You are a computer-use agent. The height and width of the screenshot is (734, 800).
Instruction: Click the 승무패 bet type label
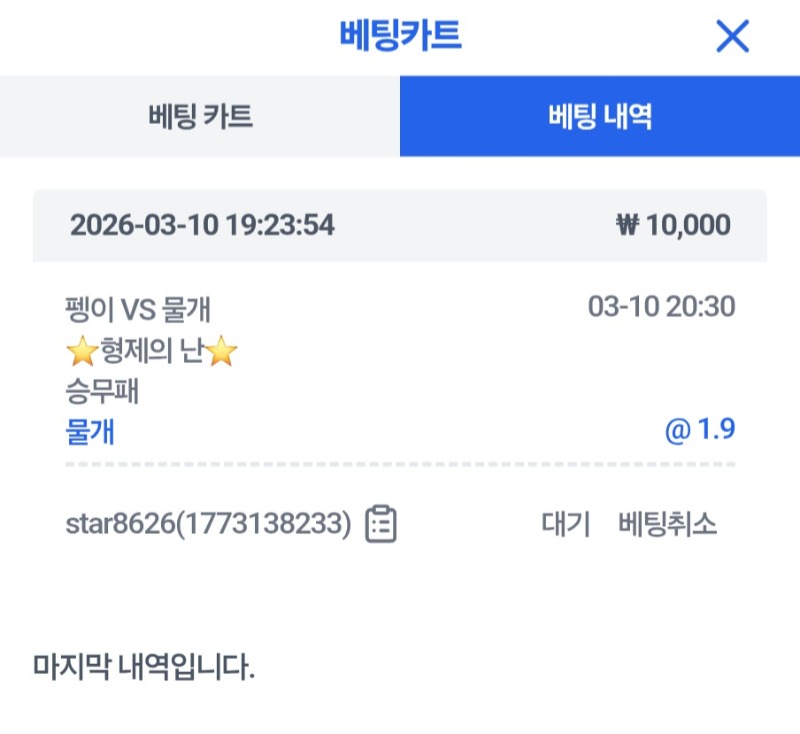[100, 391]
